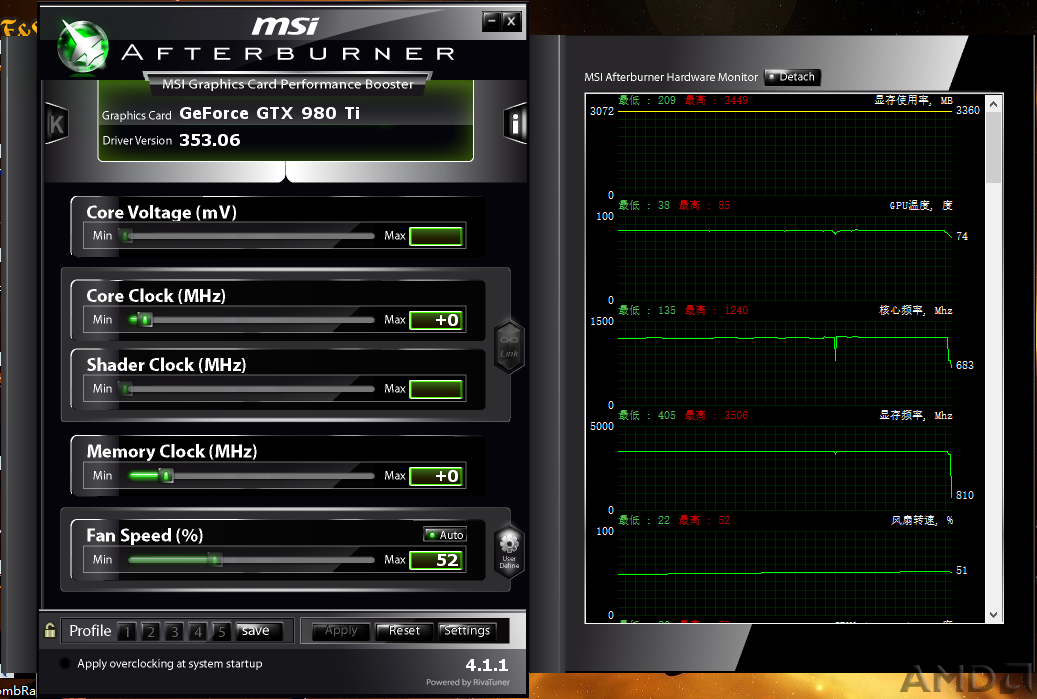Image resolution: width=1037 pixels, height=699 pixels.
Task: Click the Apply button
Action: pyautogui.click(x=341, y=631)
